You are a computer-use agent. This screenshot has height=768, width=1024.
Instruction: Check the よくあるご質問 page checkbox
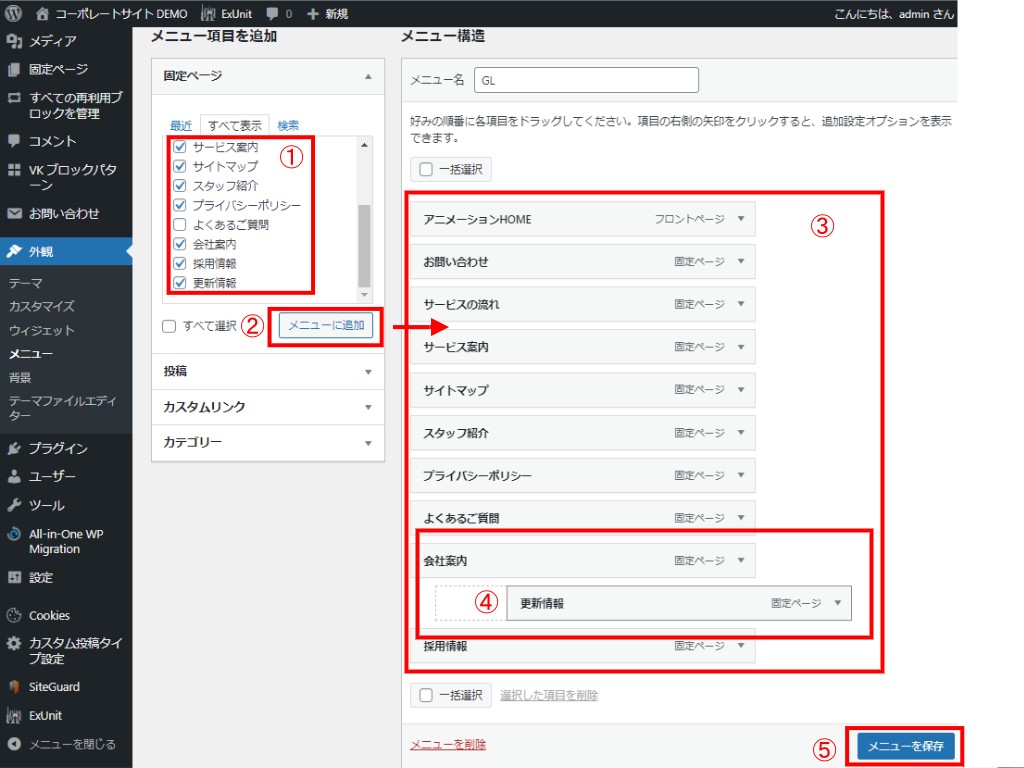coord(180,225)
